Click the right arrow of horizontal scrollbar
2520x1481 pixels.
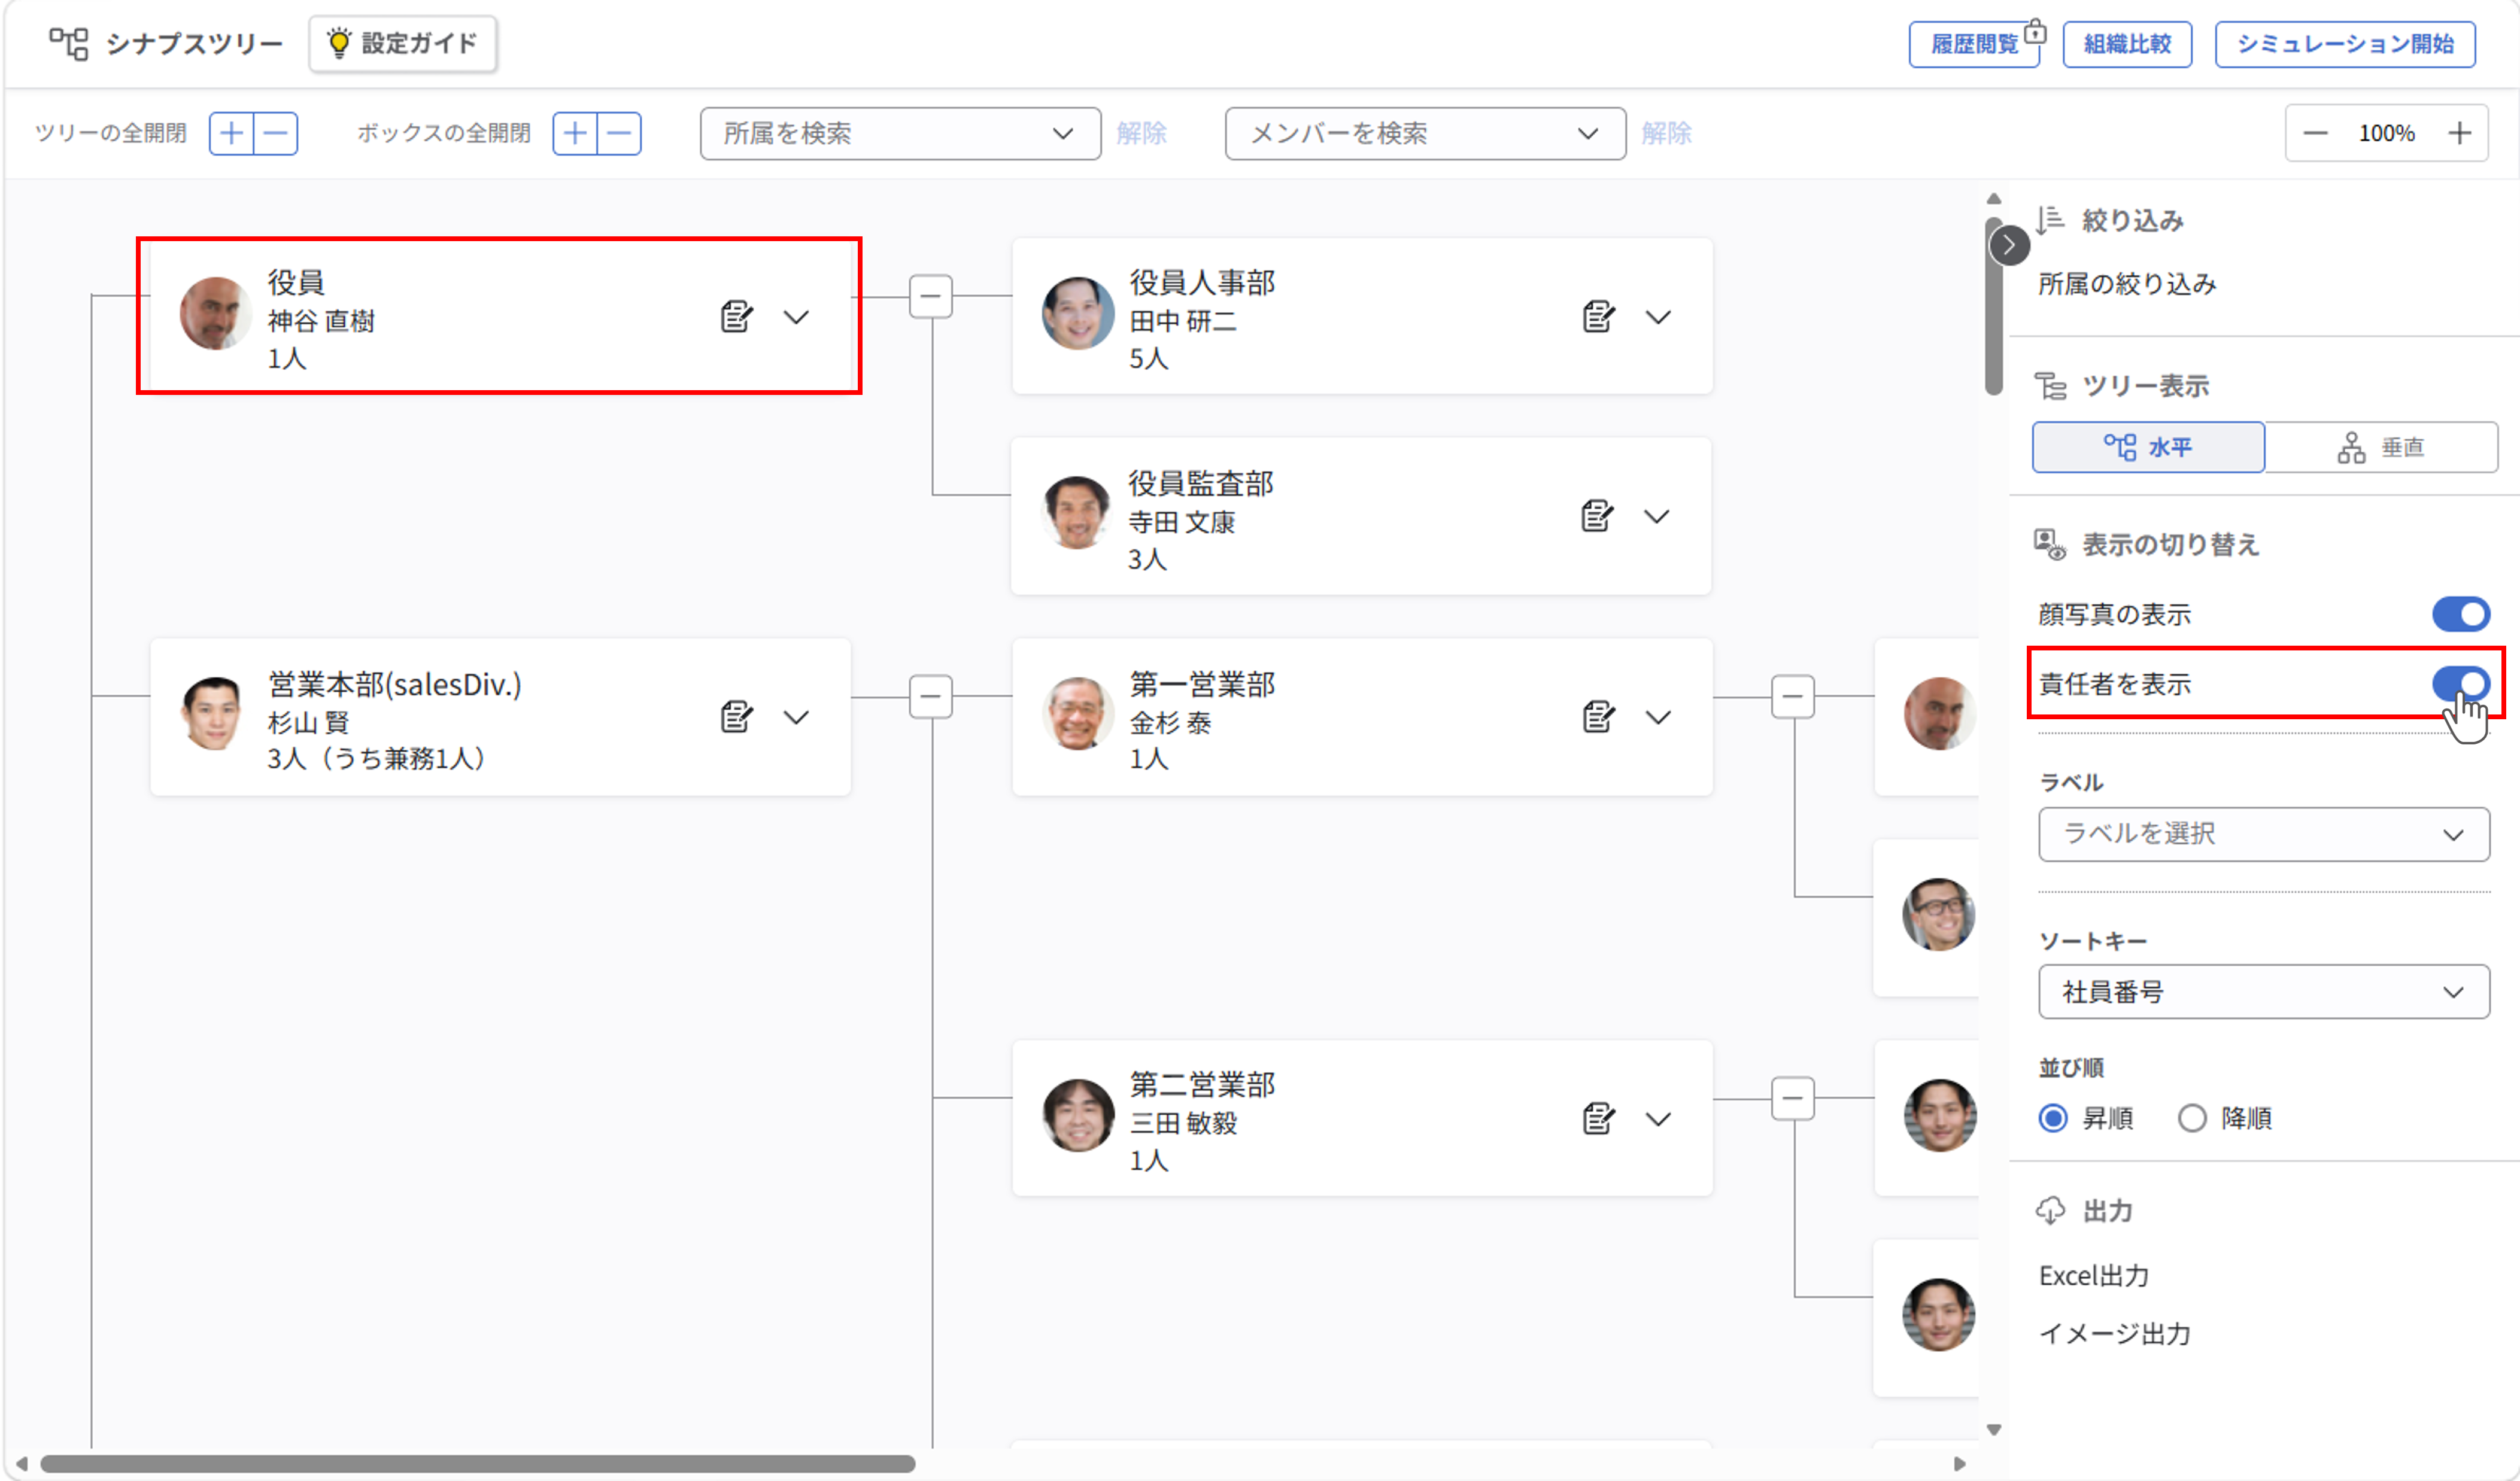1959,1464
